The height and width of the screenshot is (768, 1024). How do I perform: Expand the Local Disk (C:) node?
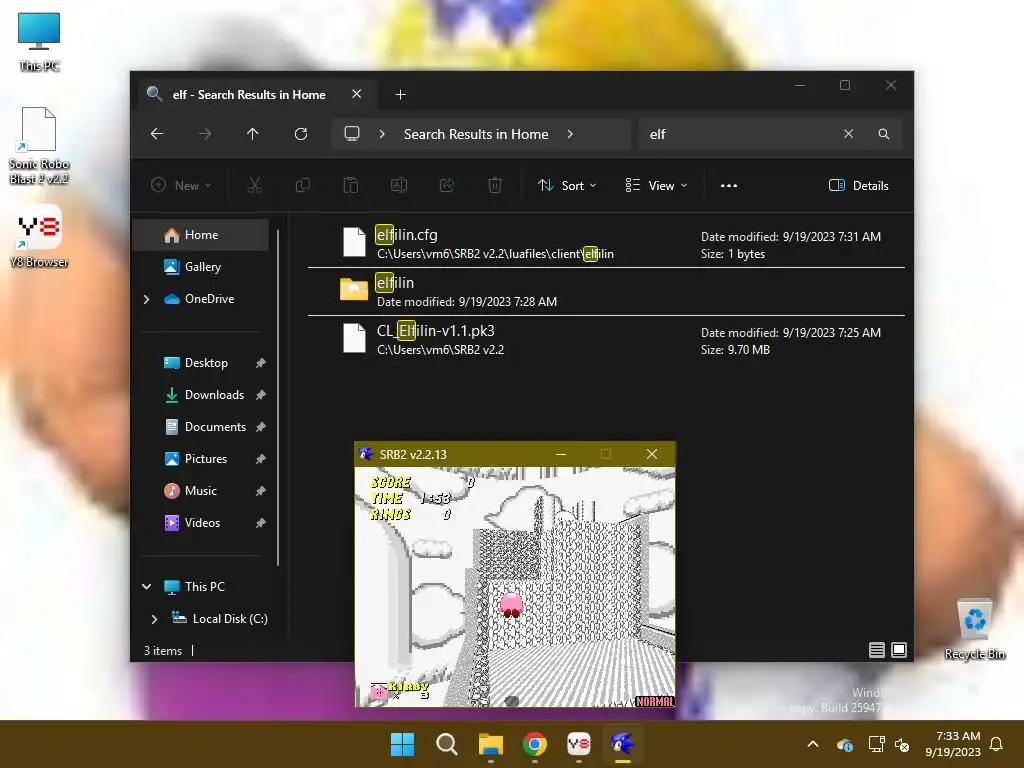[155, 618]
